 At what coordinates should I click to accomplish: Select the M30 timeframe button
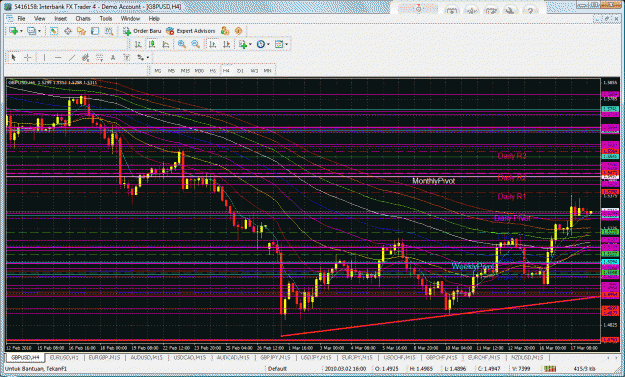pos(199,71)
